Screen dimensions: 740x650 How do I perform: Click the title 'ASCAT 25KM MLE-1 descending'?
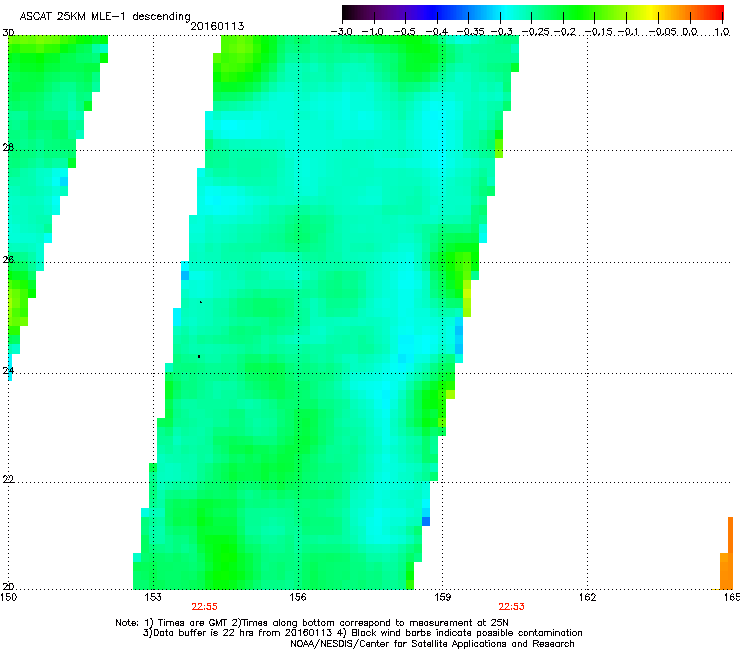pyautogui.click(x=105, y=16)
